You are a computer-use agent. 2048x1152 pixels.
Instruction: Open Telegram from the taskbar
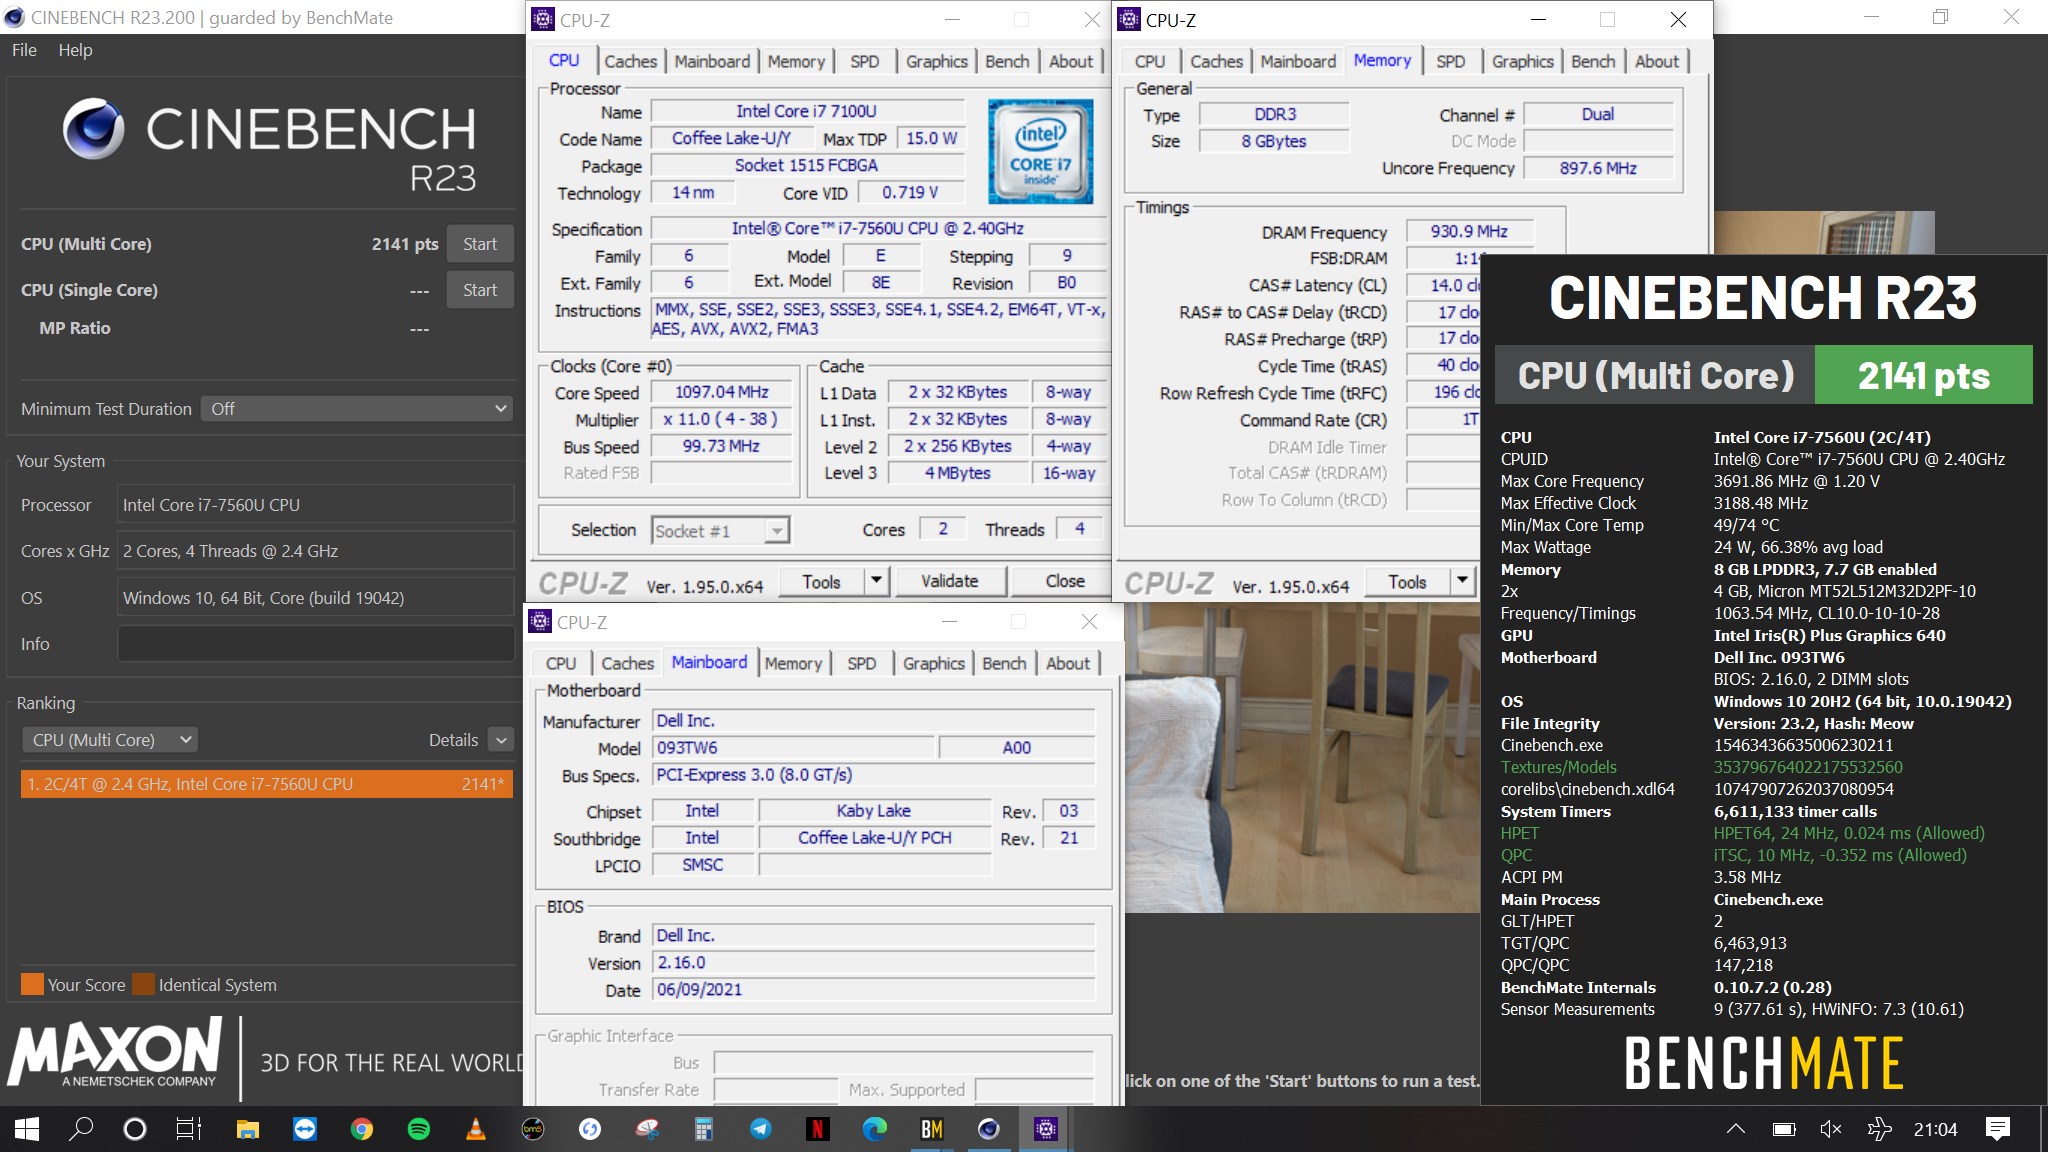761,1129
